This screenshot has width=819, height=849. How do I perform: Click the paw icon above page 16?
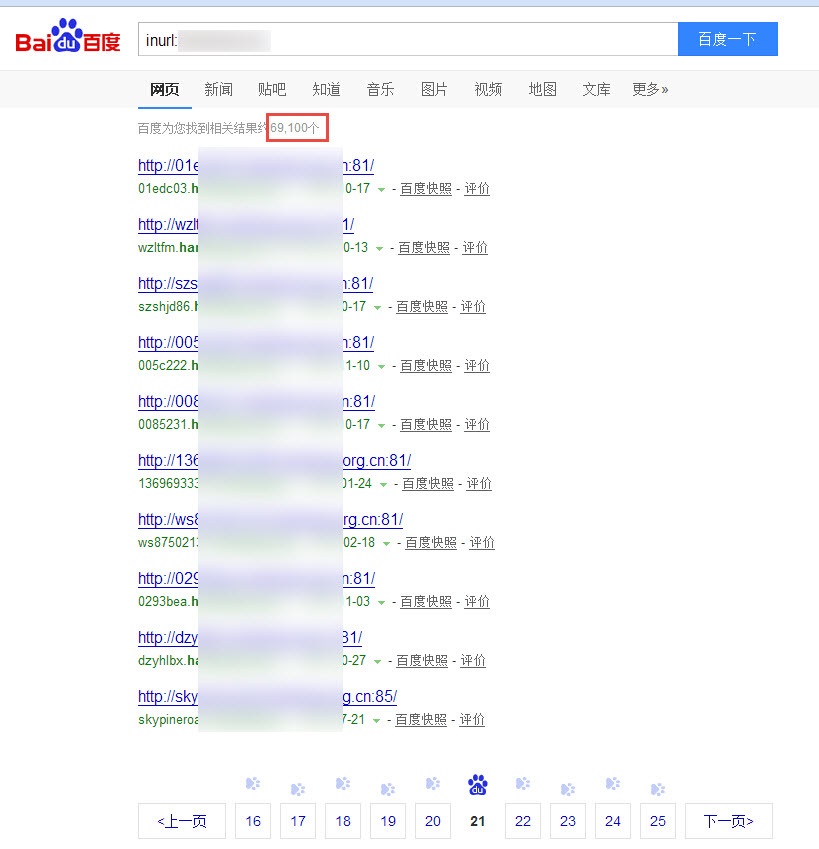click(x=253, y=783)
